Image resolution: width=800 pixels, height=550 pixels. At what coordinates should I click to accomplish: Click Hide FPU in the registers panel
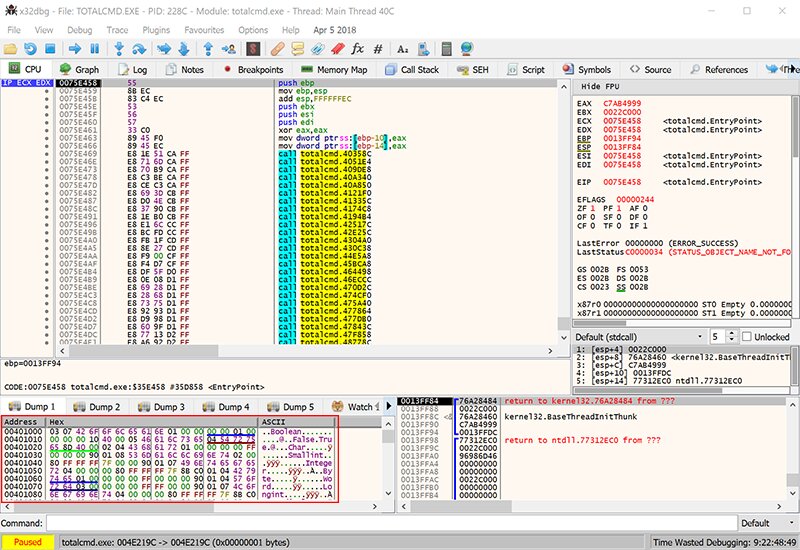pos(599,87)
